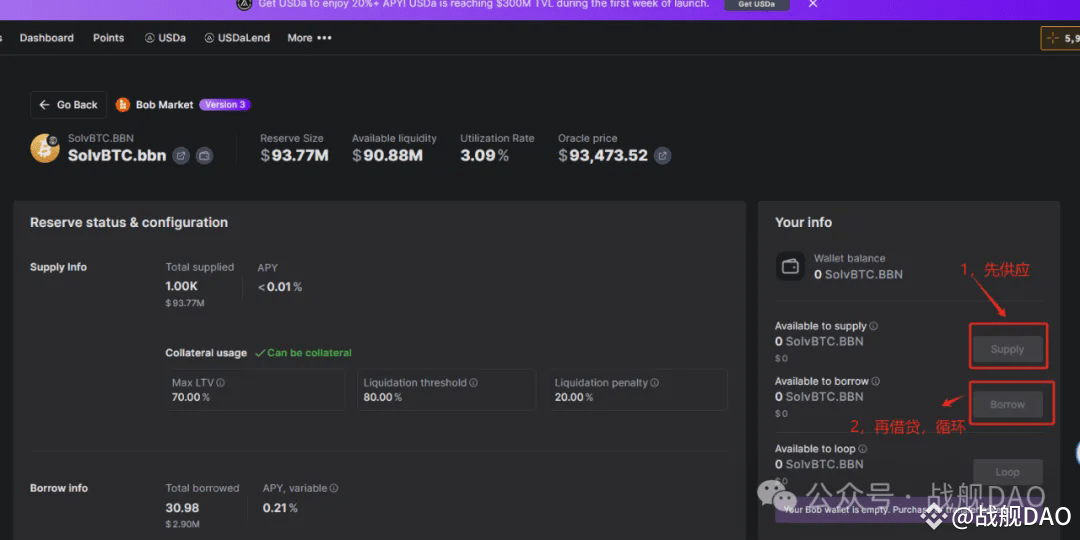Screen dimensions: 1080x540
Task: Click the Liquidation threshold info icon
Action: point(474,383)
